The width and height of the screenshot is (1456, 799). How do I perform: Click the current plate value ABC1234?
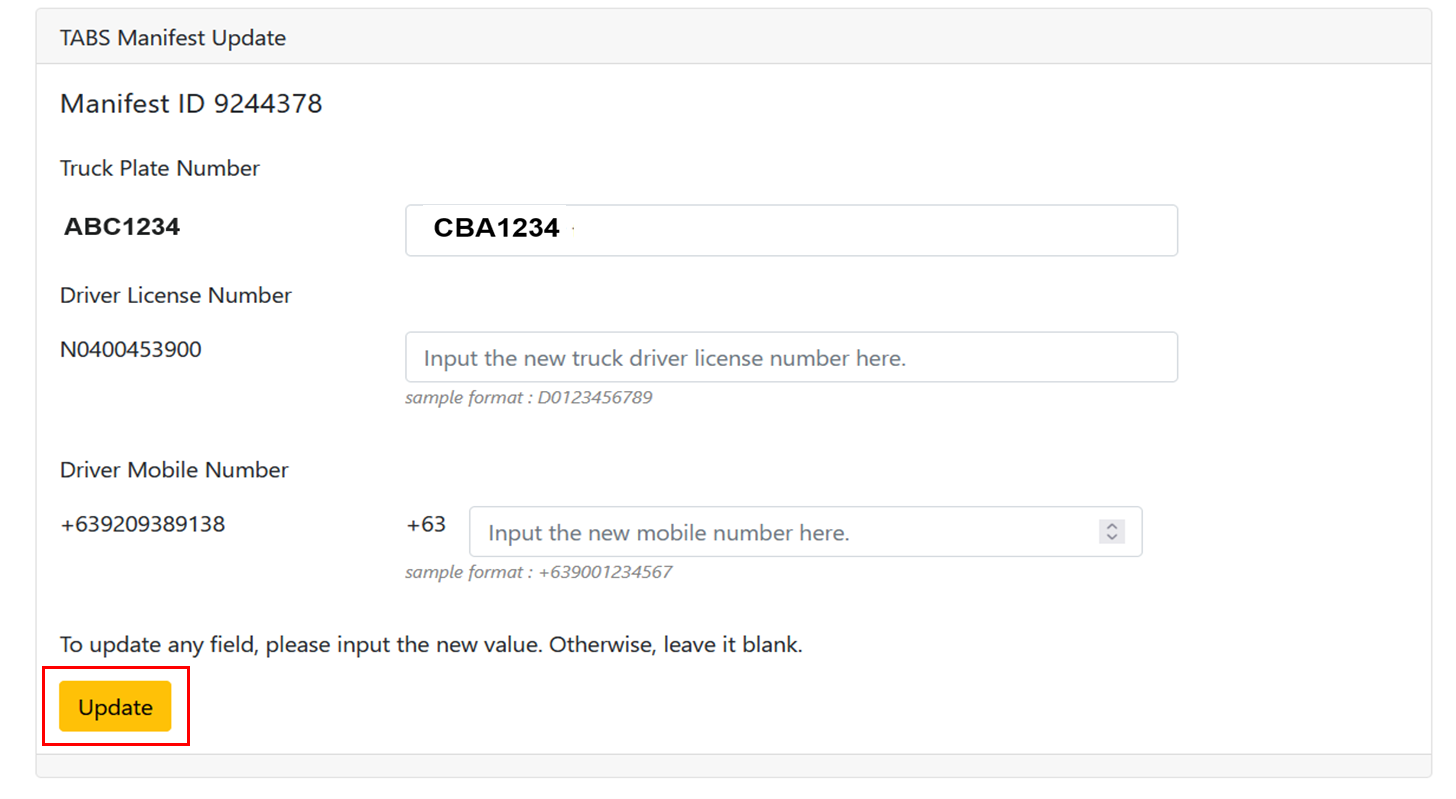coord(122,227)
